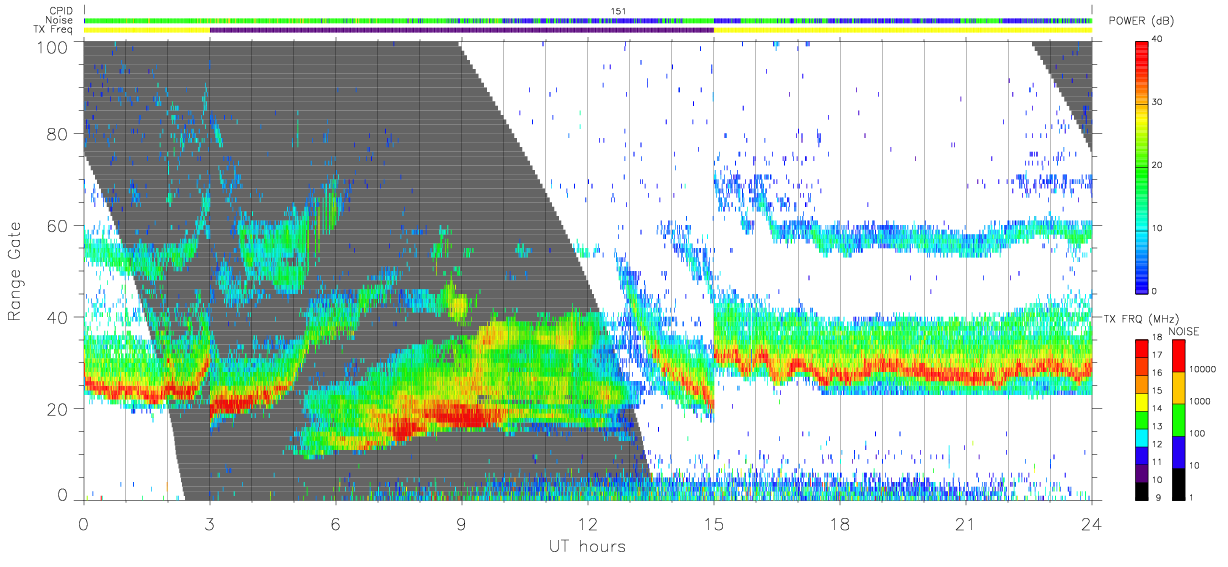Click noise scale label '10000'
Viewport: 1228px width, 567px height.
(x=1203, y=369)
